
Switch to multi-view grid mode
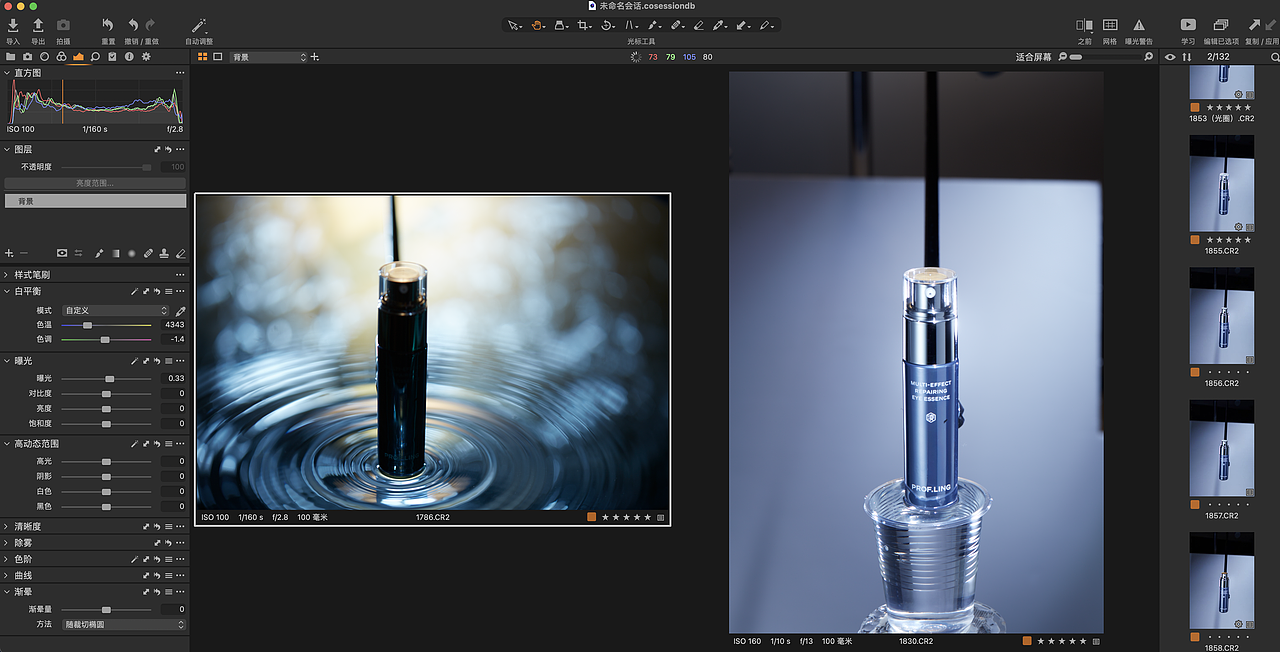203,57
